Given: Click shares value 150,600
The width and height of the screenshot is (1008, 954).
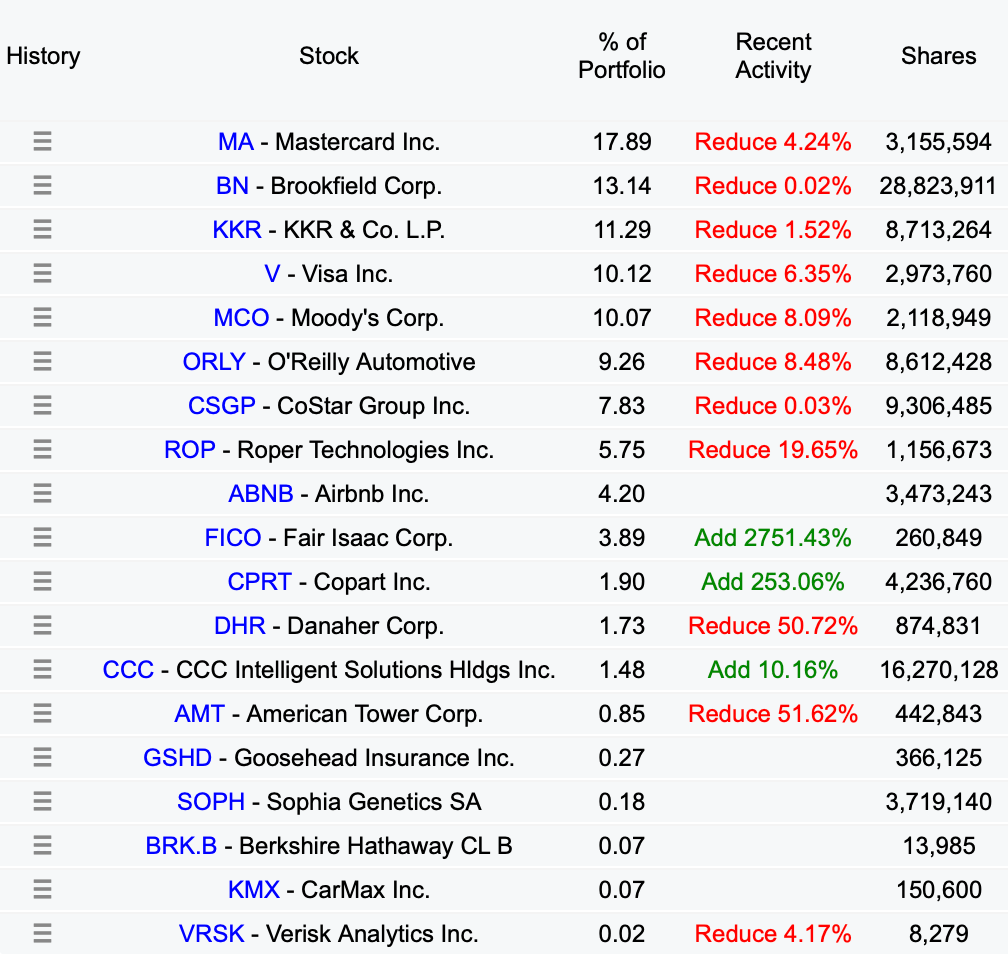Looking at the screenshot, I should point(939,890).
